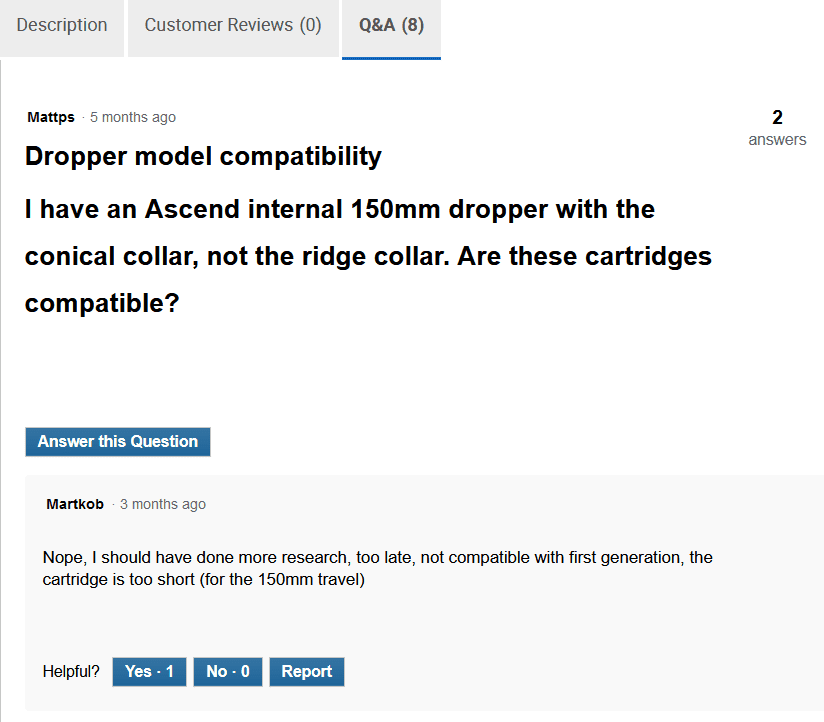Open the Description tab
Image resolution: width=824 pixels, height=722 pixels.
(62, 26)
